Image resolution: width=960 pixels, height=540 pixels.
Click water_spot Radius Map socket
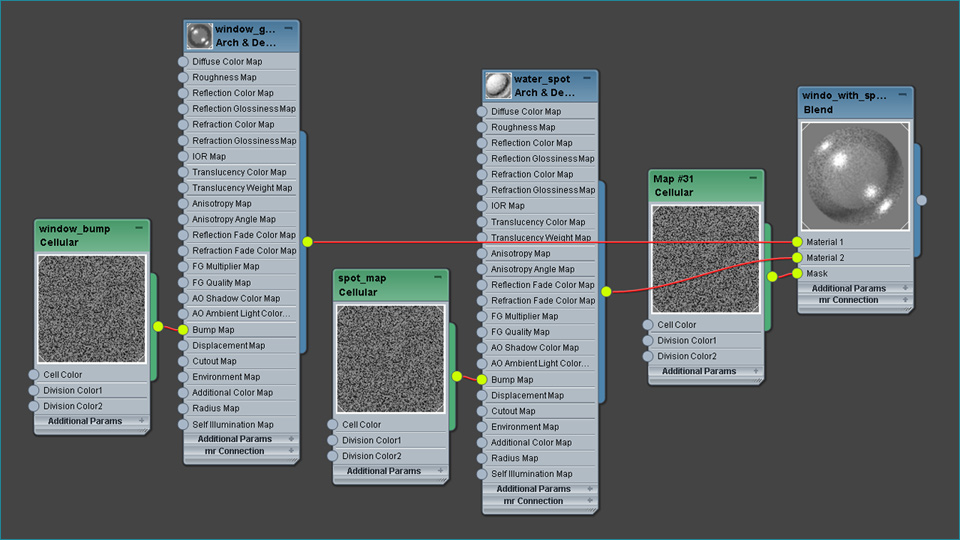pyautogui.click(x=481, y=458)
